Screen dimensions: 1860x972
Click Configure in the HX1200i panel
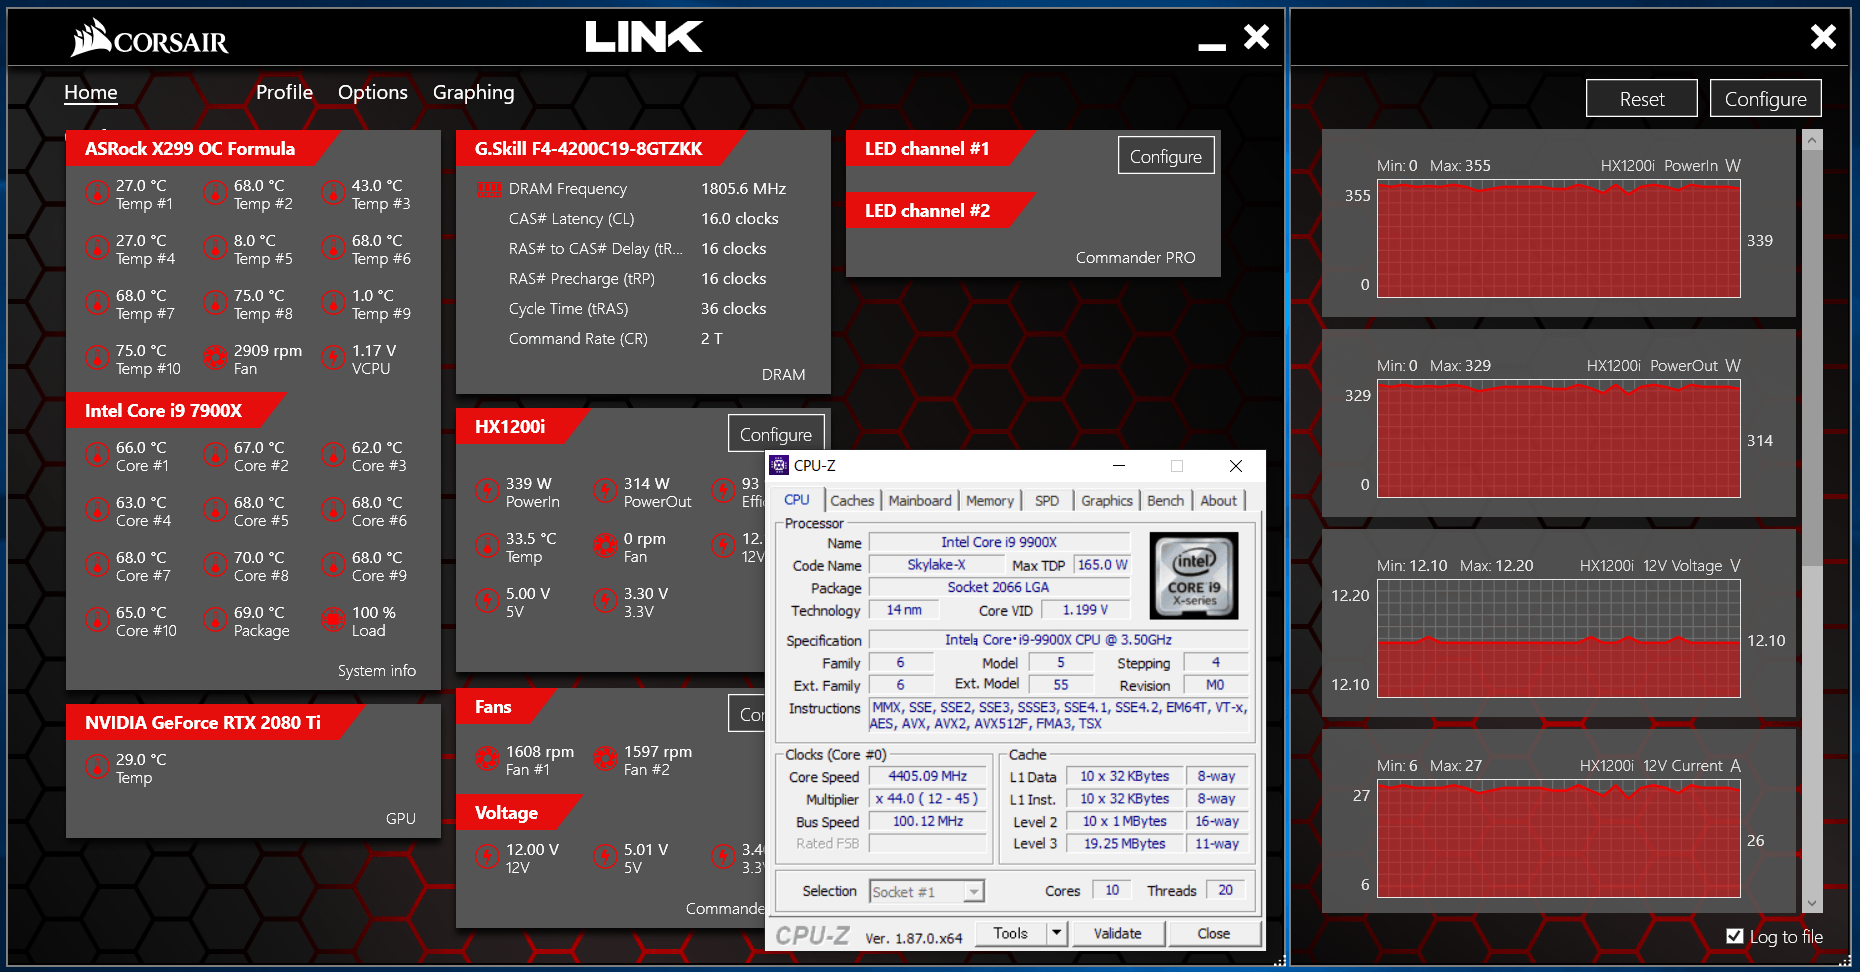coord(776,434)
